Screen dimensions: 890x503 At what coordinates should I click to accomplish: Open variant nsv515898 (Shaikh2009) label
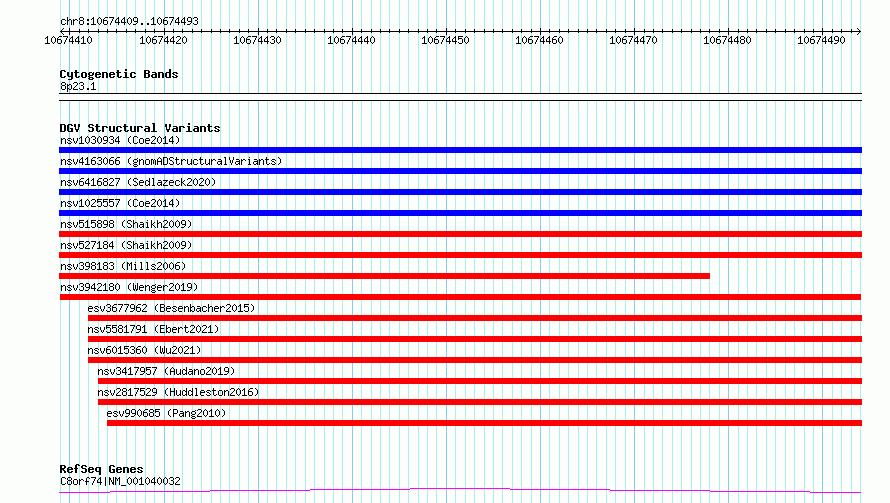pyautogui.click(x=126, y=224)
